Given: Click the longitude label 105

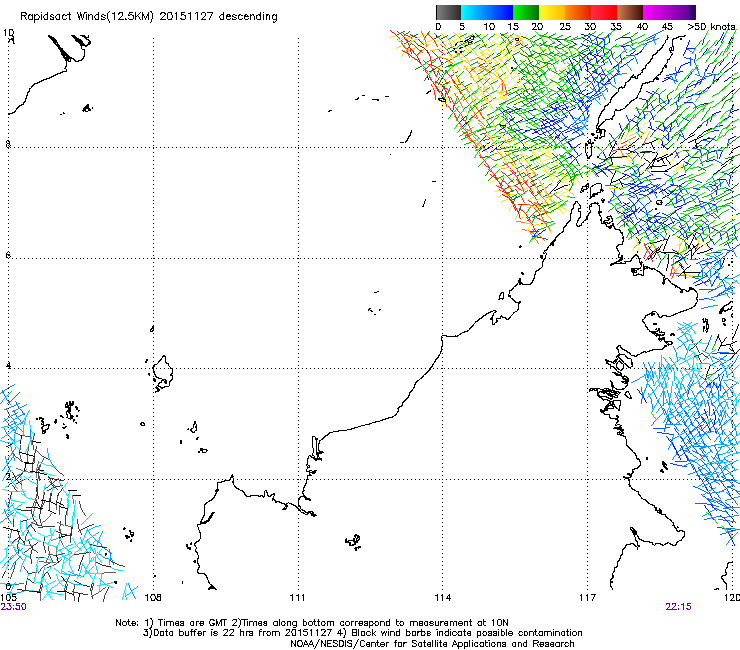Looking at the screenshot, I should pos(8,598).
